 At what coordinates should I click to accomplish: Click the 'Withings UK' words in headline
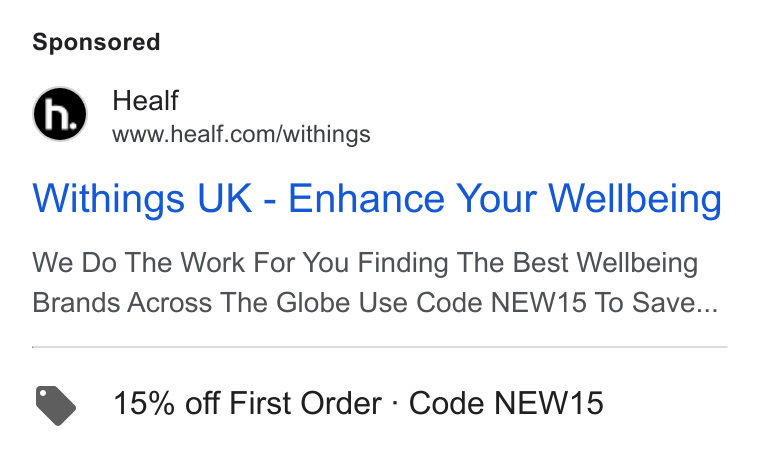click(142, 199)
